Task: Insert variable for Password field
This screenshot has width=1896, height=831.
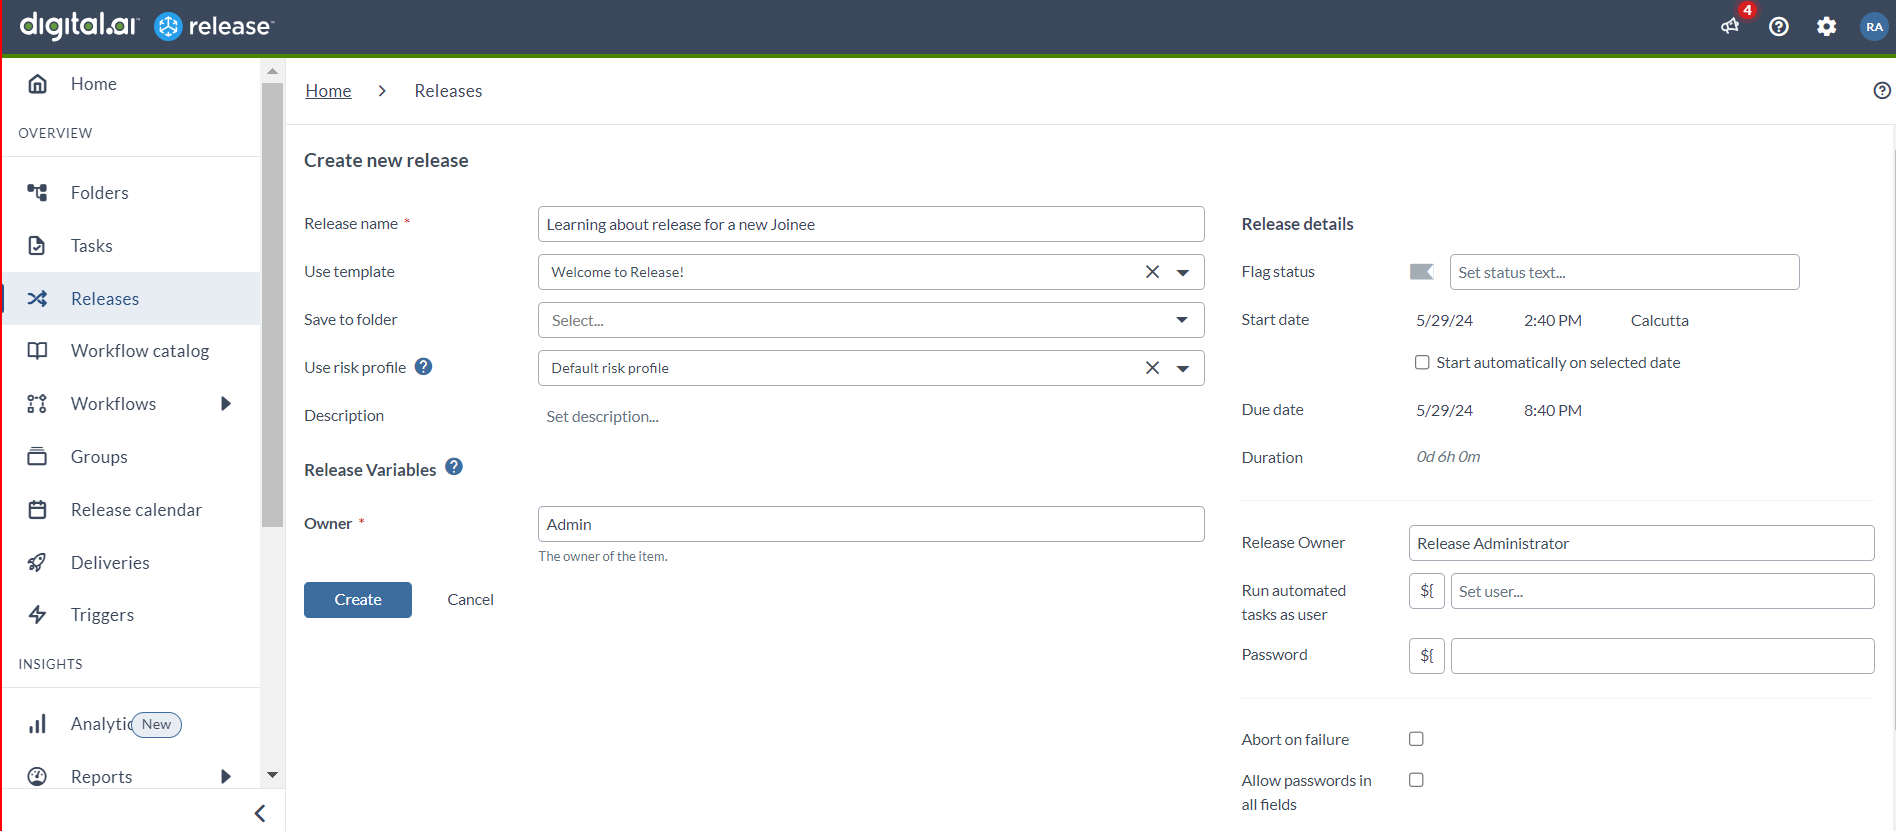Action: [1427, 656]
